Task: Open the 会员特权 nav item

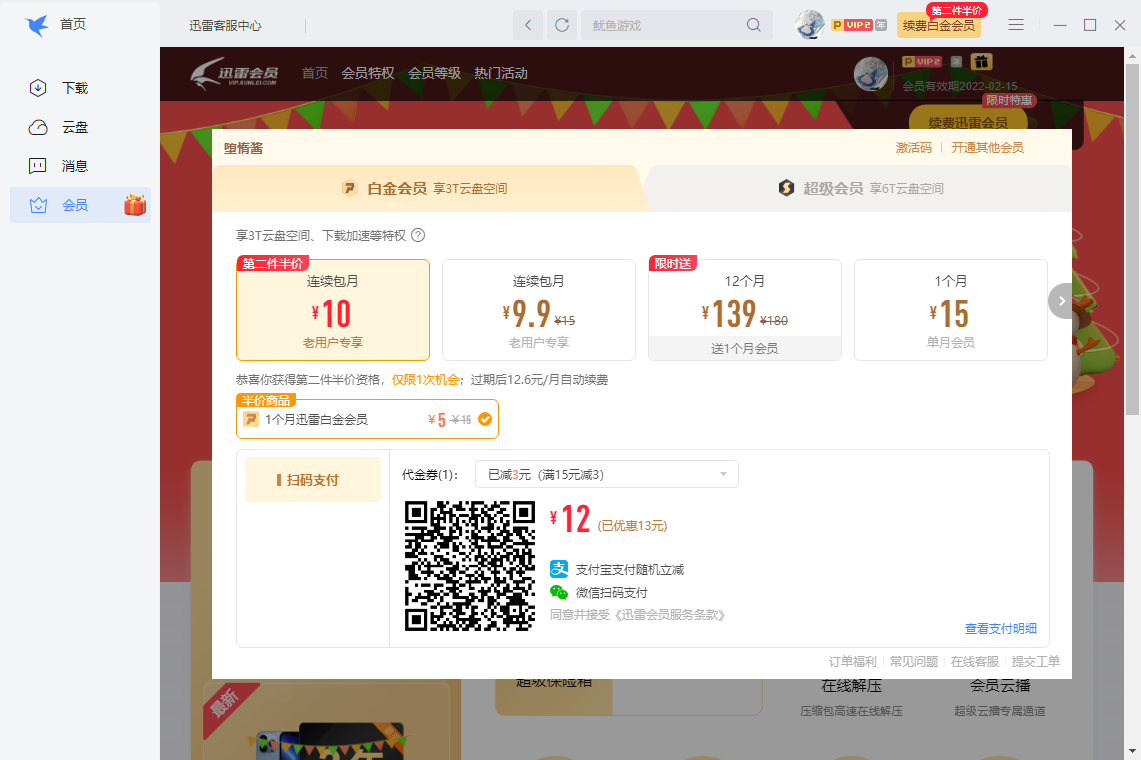Action: coord(368,74)
